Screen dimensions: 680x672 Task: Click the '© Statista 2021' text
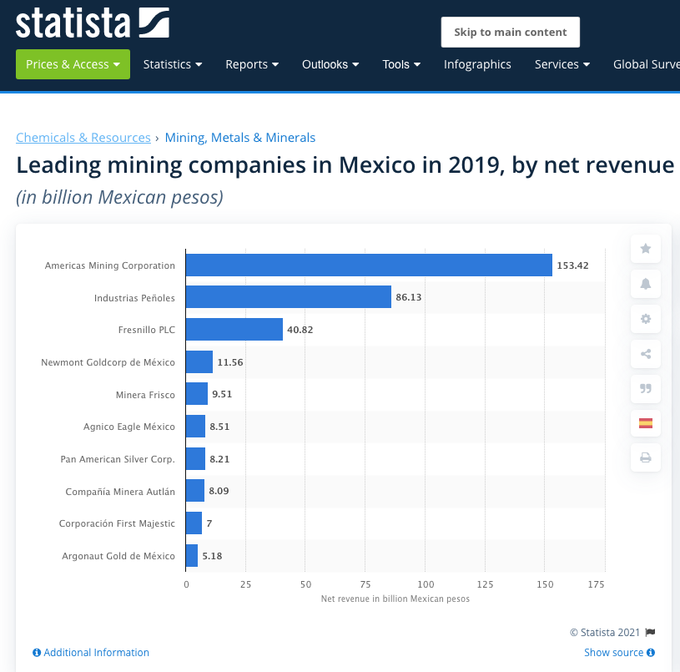605,633
